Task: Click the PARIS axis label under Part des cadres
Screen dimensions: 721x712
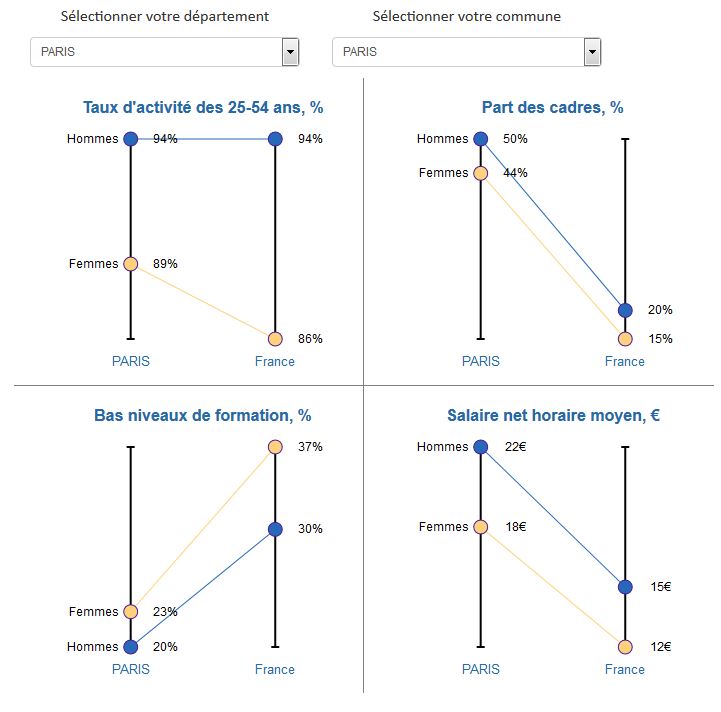Action: point(480,362)
